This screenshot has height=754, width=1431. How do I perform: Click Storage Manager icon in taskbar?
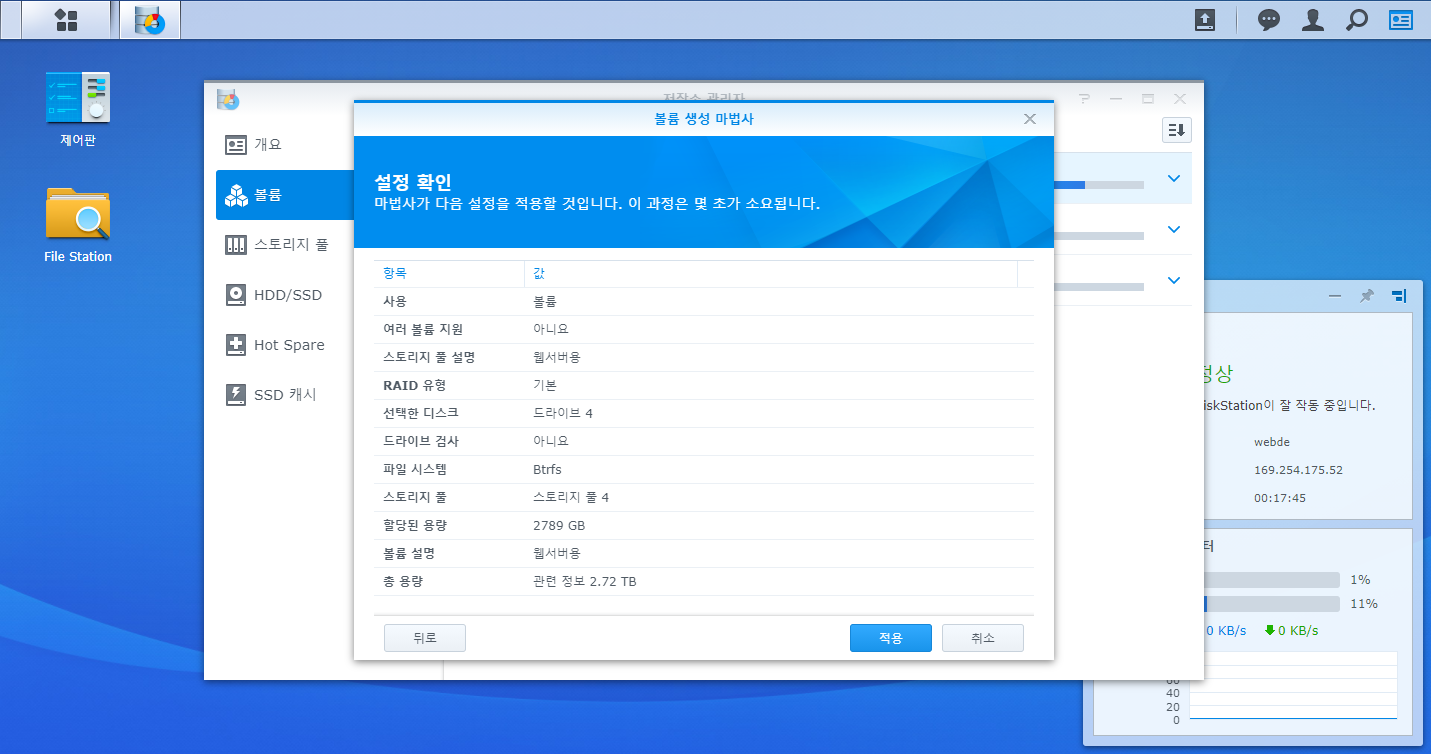click(x=150, y=19)
